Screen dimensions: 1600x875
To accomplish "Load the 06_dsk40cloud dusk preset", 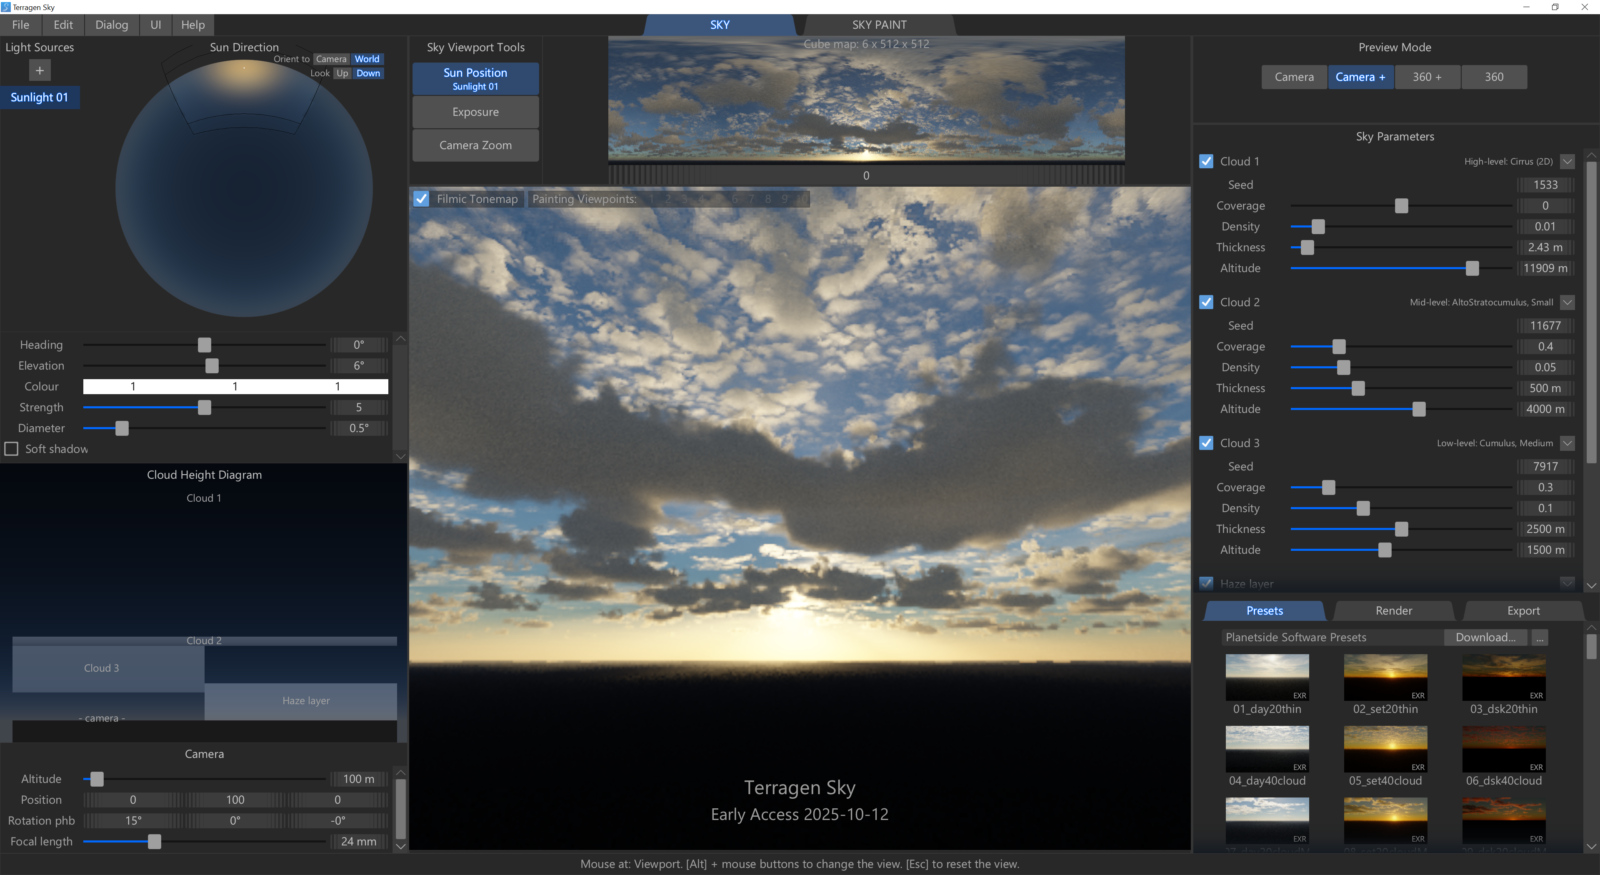I will [1503, 749].
